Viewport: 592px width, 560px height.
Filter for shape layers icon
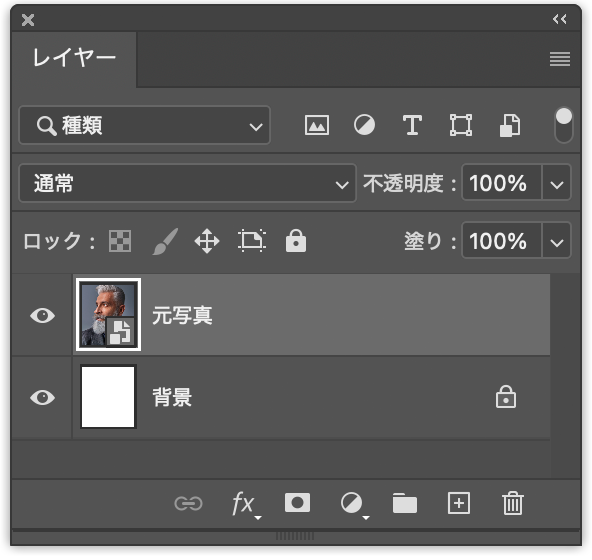(x=461, y=125)
